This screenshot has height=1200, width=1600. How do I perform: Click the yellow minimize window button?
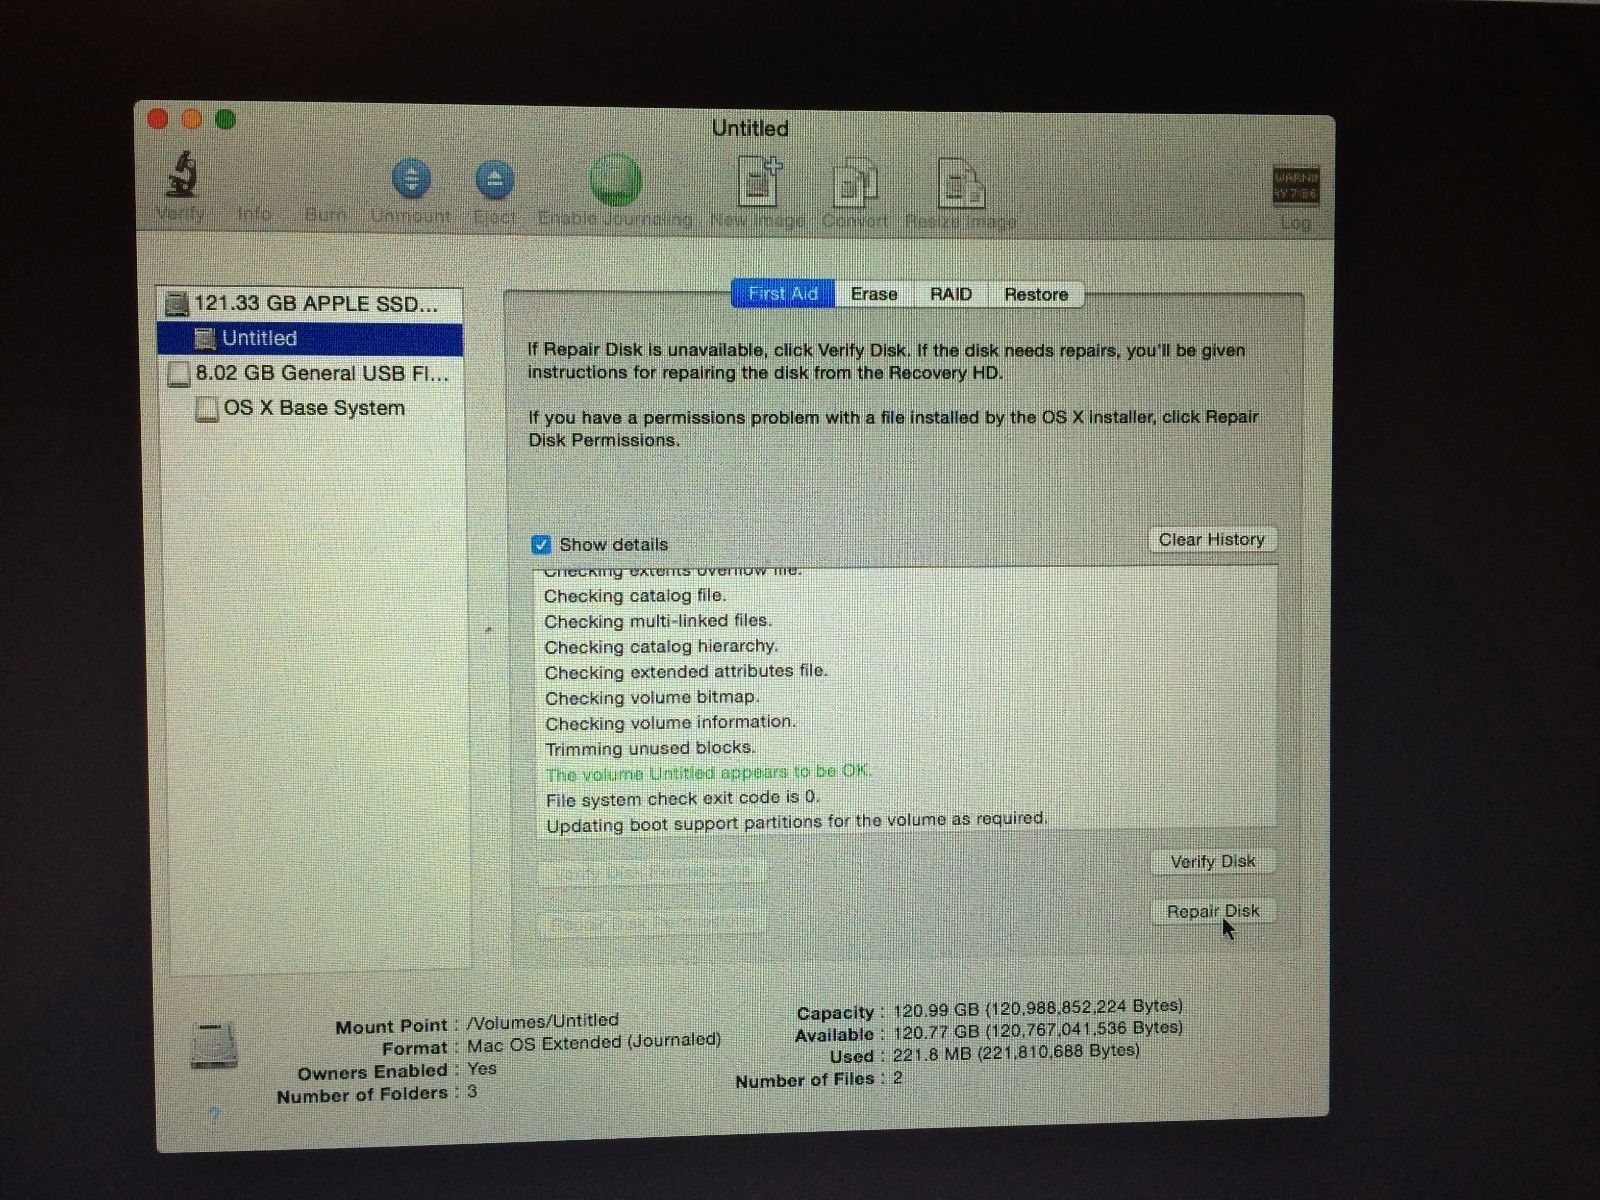[x=192, y=120]
